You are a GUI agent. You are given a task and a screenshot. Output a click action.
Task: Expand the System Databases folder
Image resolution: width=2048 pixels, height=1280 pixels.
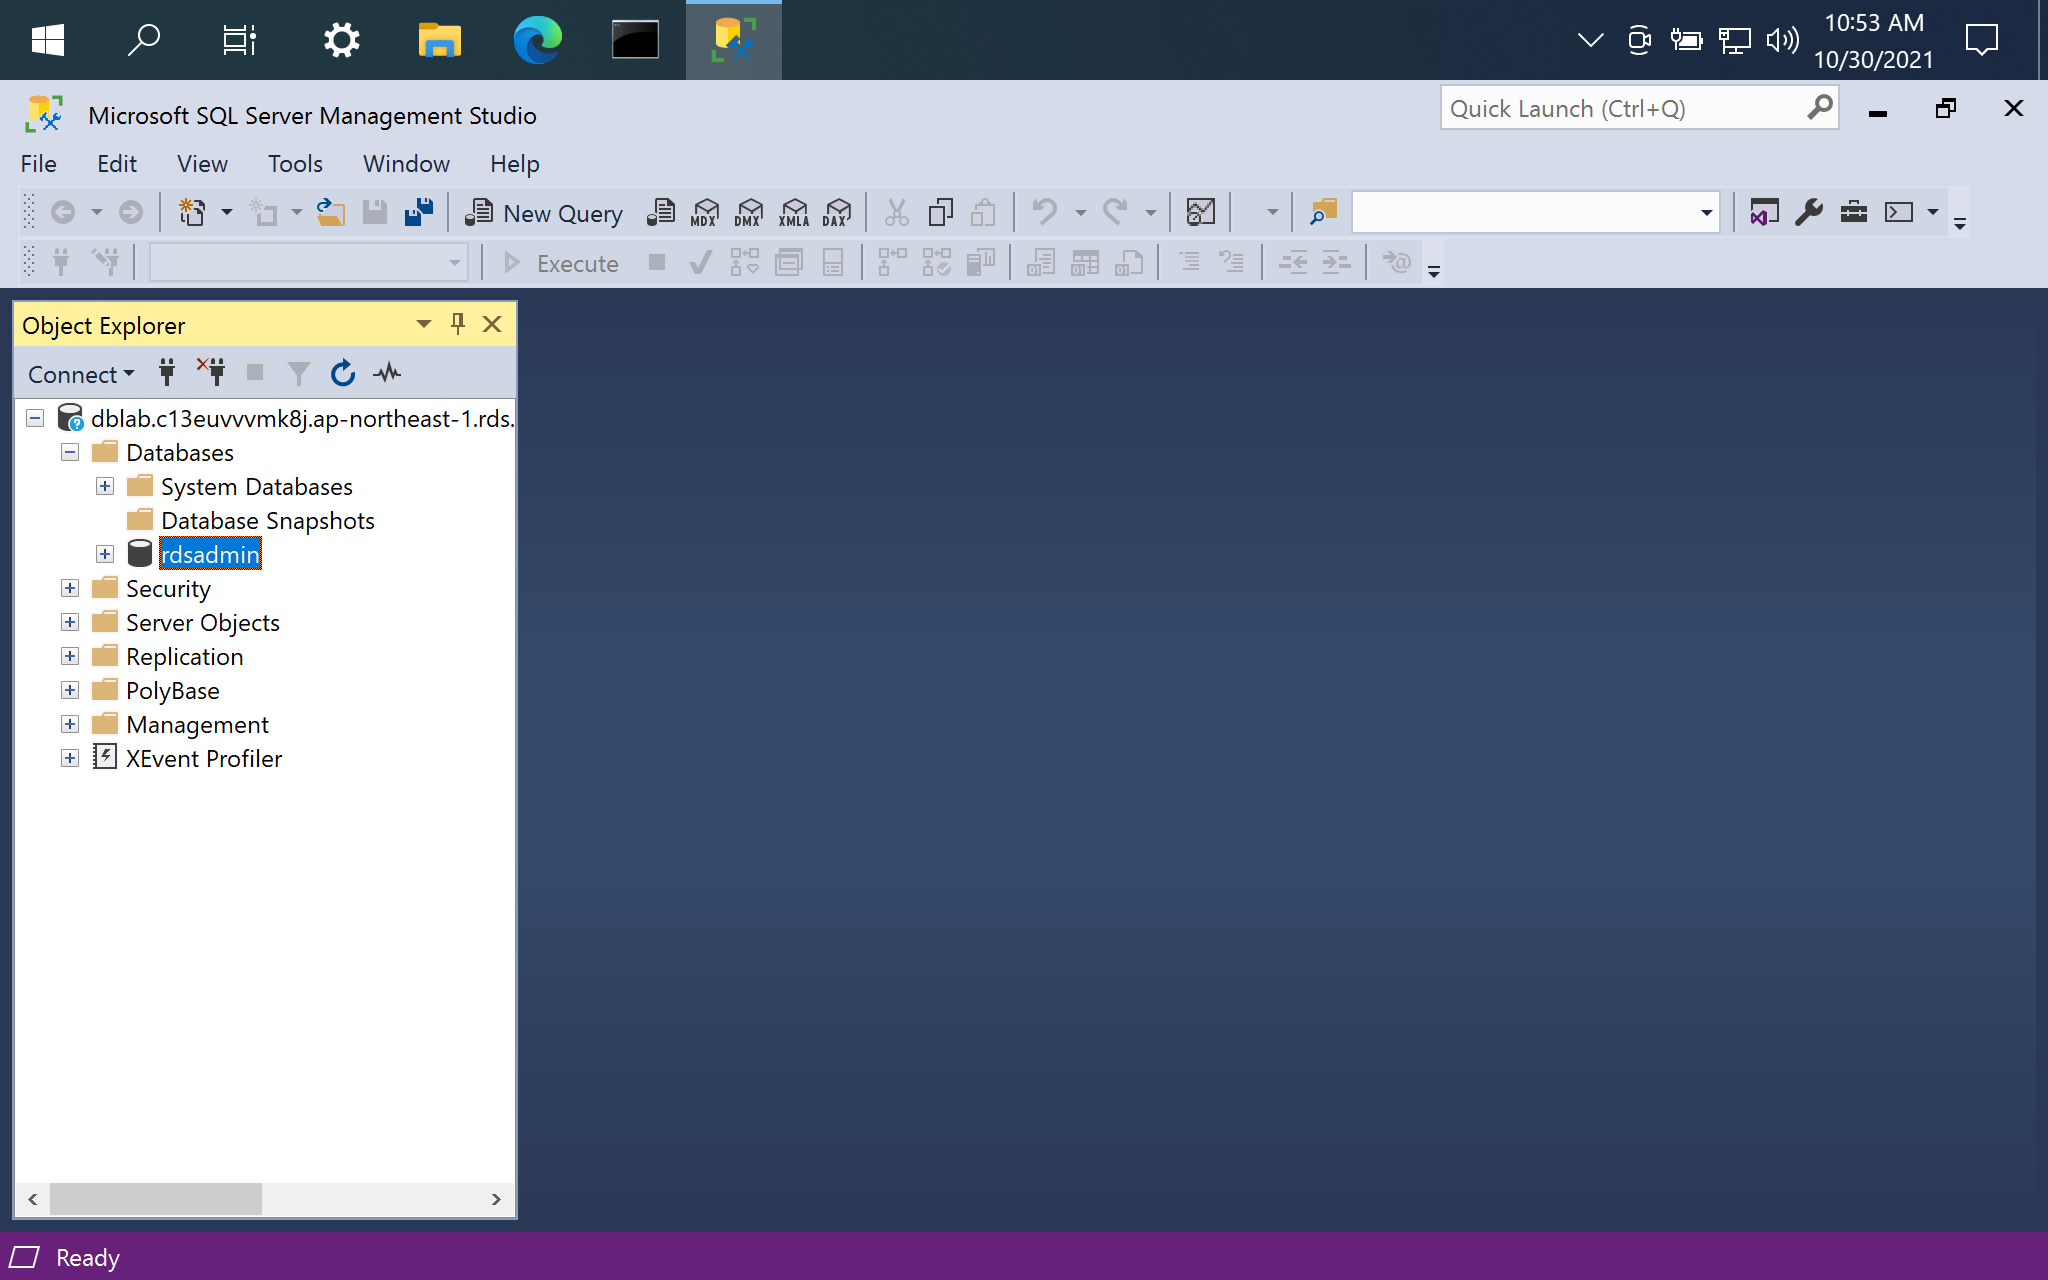click(x=105, y=485)
